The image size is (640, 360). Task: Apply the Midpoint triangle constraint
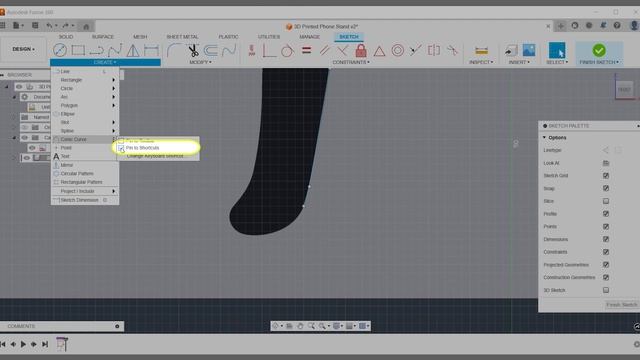(379, 51)
